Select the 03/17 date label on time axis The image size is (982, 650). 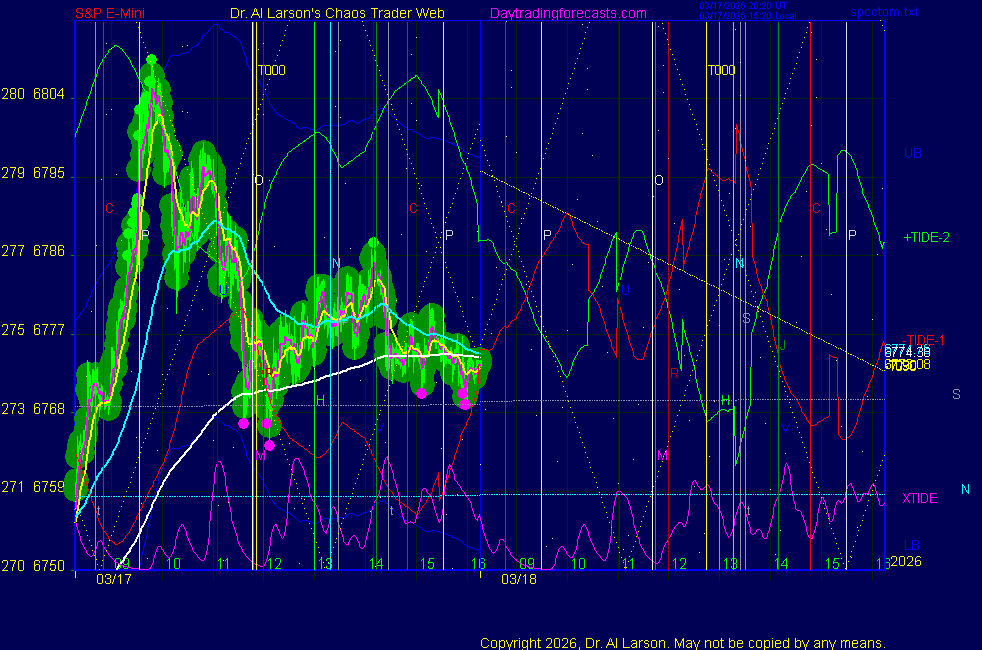[114, 579]
